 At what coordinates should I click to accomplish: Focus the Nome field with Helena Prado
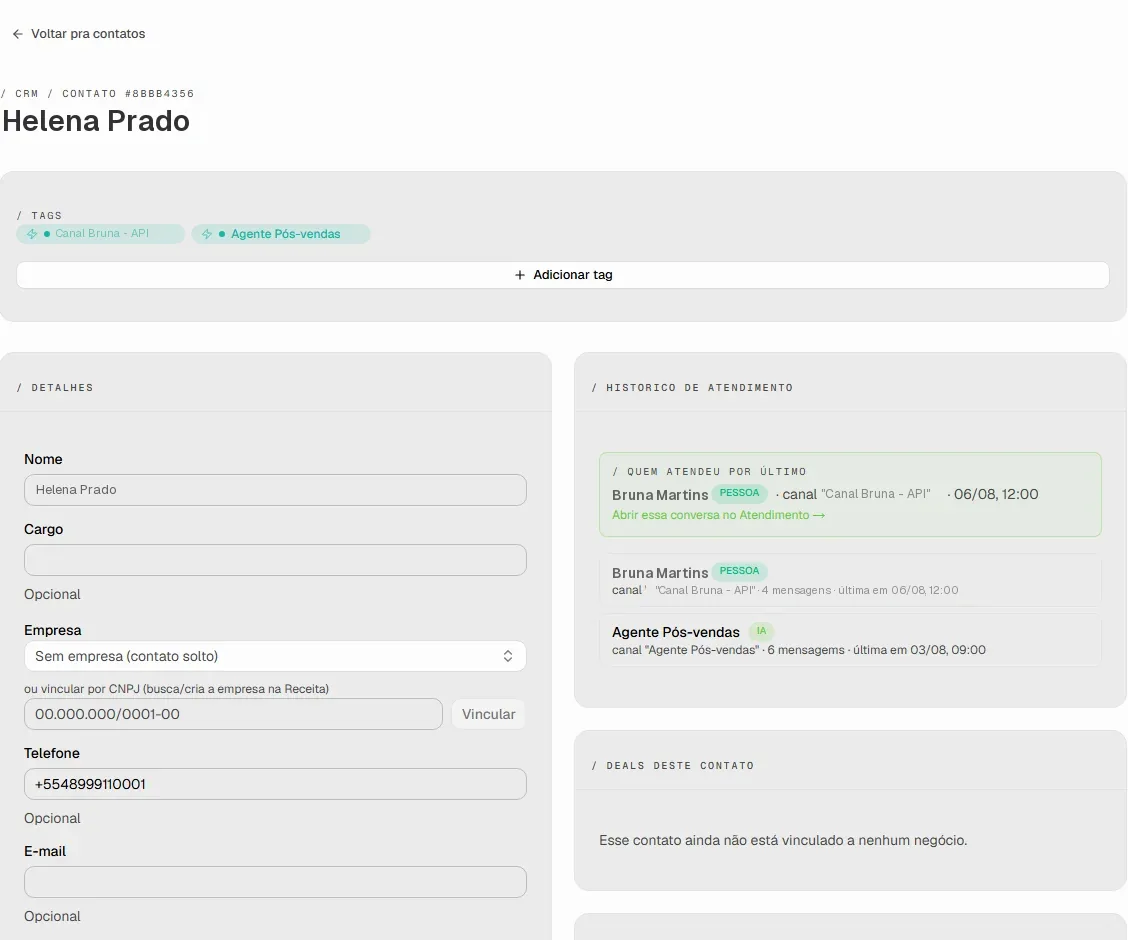(276, 490)
